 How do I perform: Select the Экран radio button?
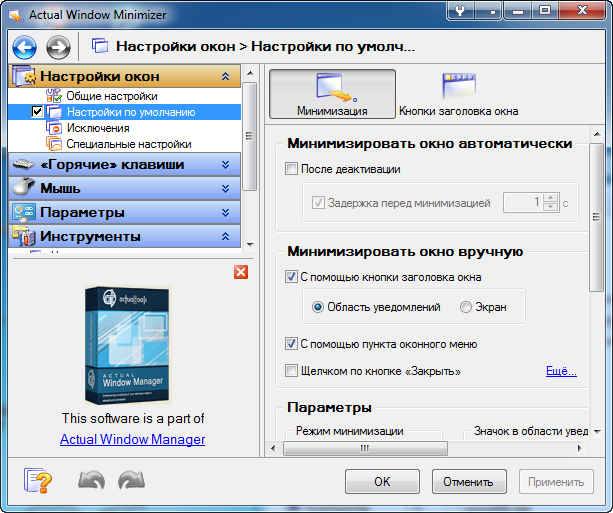click(466, 307)
